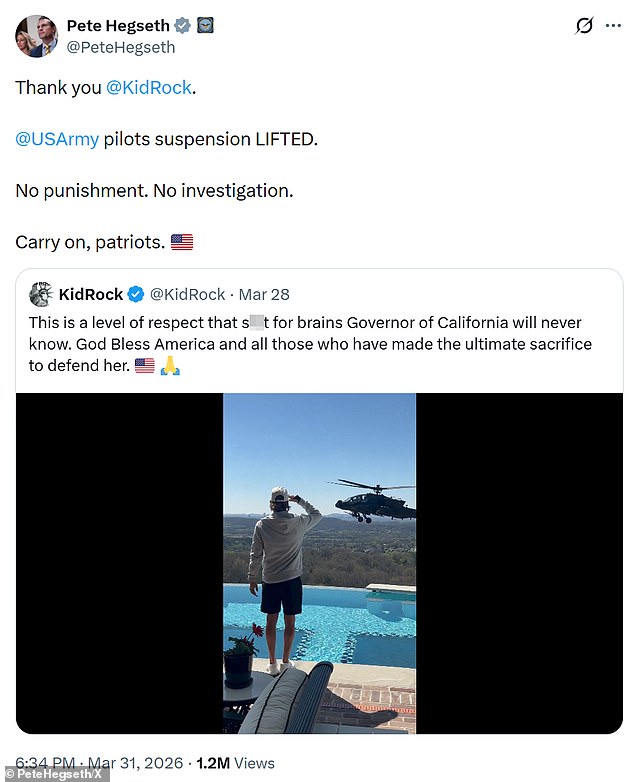Open the Mar 28 date of quoted post
Image resolution: width=634 pixels, height=782 pixels.
pos(265,294)
